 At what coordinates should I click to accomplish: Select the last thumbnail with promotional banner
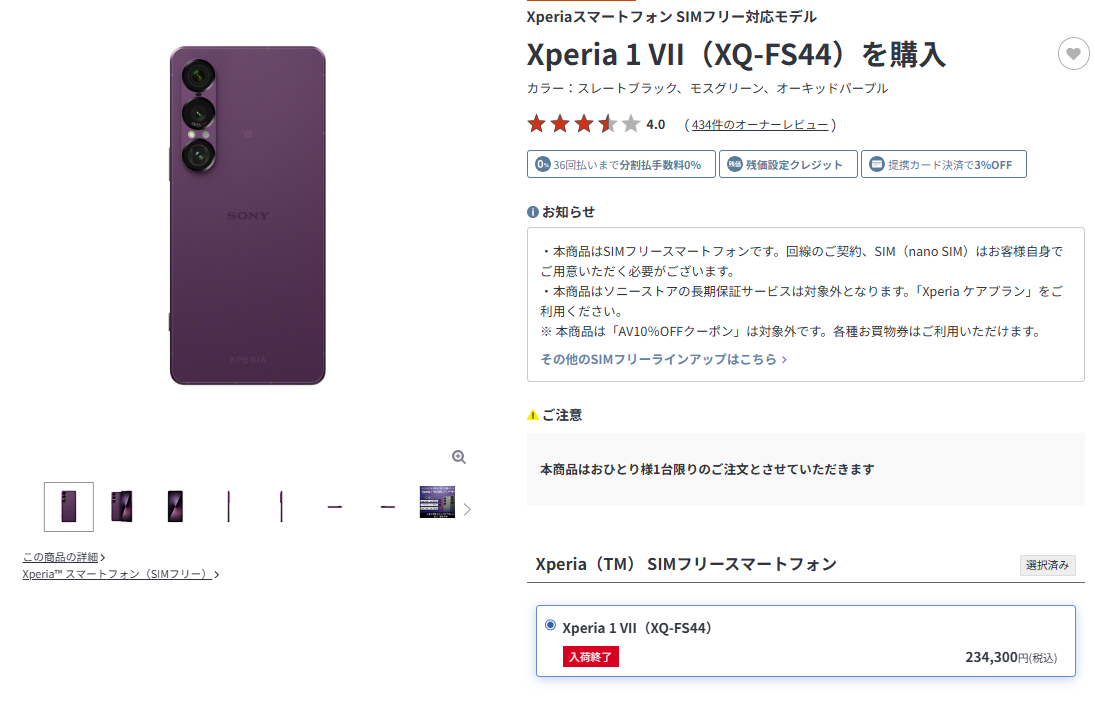[x=437, y=502]
